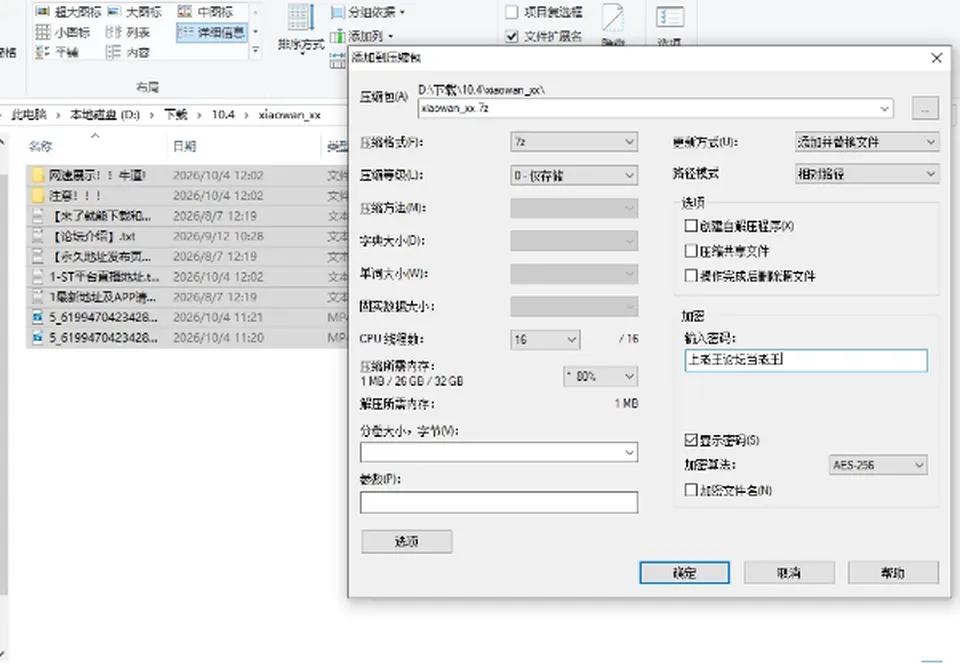Click file icon of 【论坛介绍】.txt
The height and width of the screenshot is (664, 960).
click(x=38, y=236)
